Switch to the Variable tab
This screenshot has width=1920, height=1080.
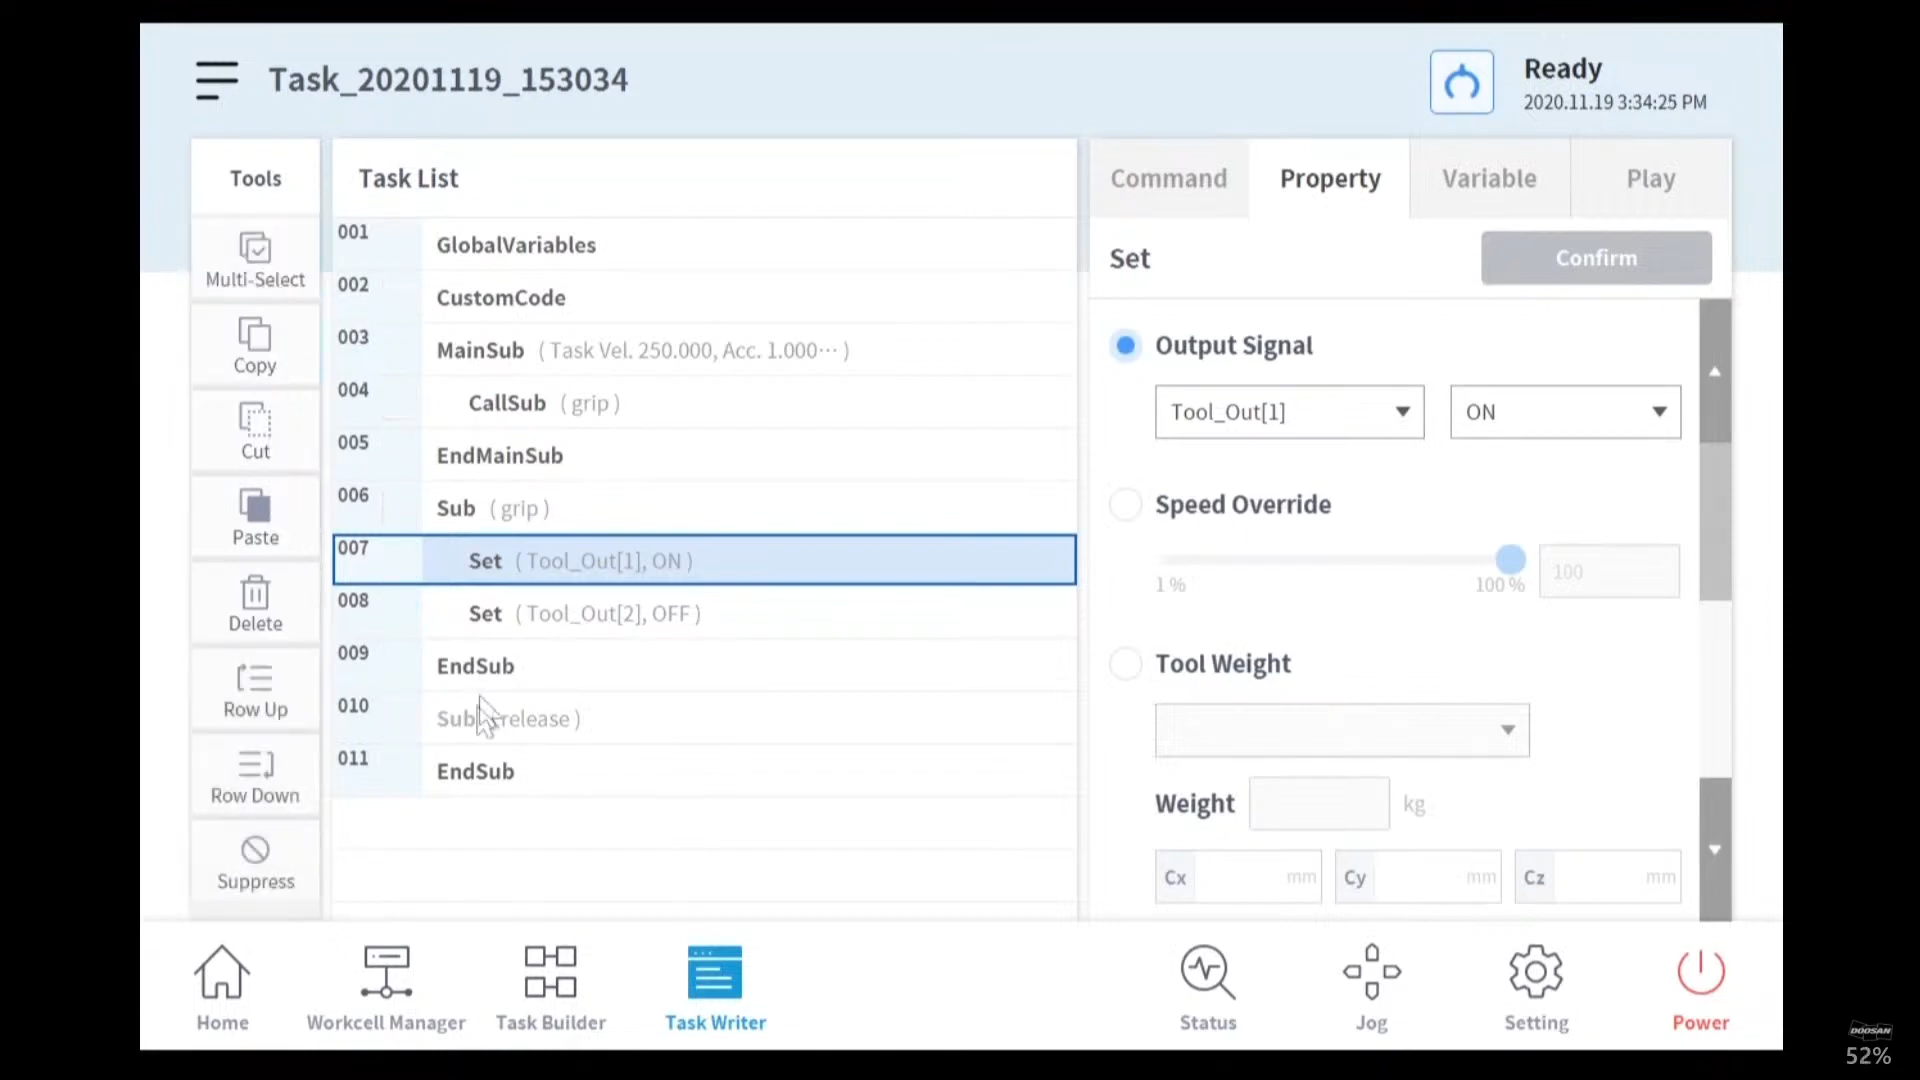coord(1489,179)
